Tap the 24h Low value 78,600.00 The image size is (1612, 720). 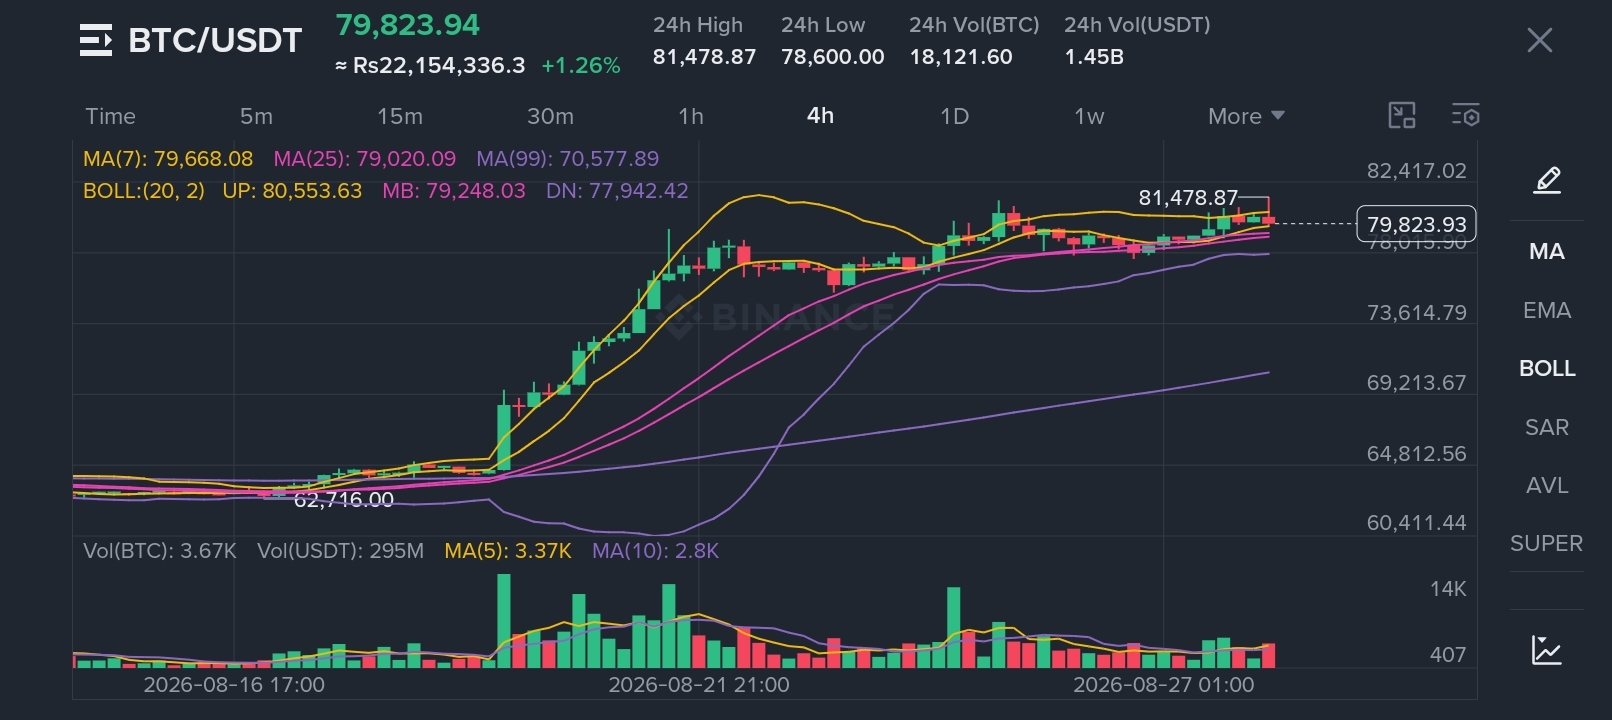coord(832,57)
